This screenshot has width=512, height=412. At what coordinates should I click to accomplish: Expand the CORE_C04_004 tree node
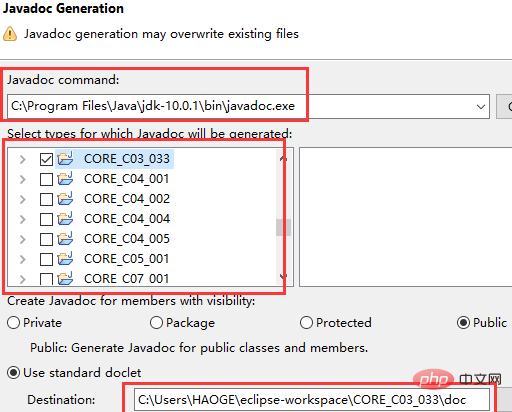[22, 219]
